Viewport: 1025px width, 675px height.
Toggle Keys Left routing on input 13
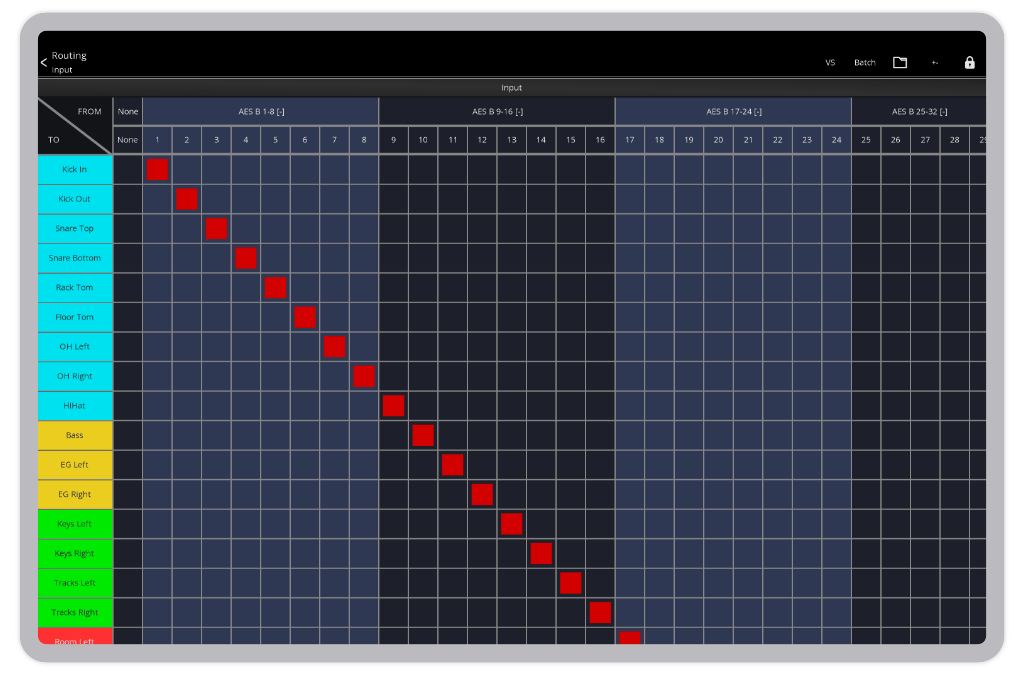click(x=511, y=523)
